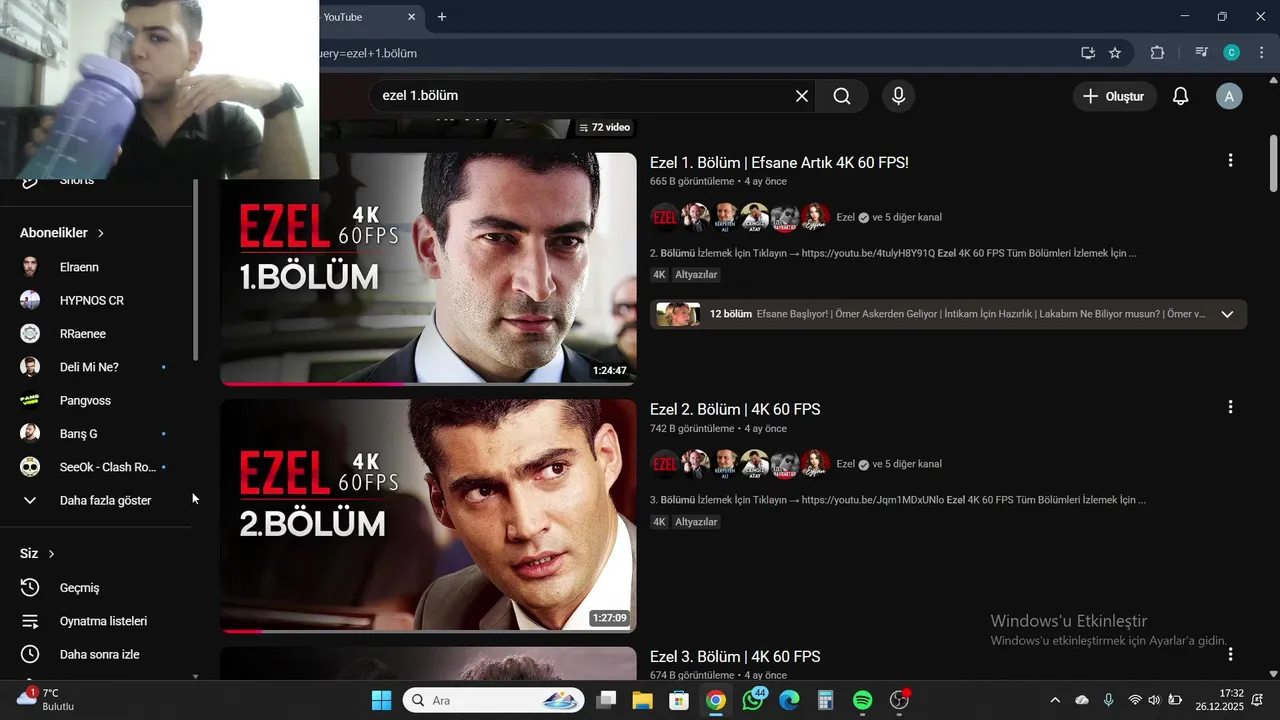Click the results page vertical scrollbar
Viewport: 1280px width, 720px height.
[x=1273, y=163]
